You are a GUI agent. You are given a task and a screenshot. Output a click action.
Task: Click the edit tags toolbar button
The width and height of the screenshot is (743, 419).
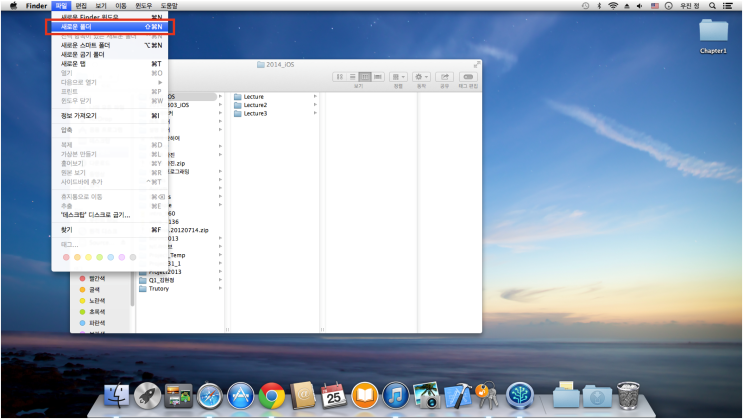[468, 77]
